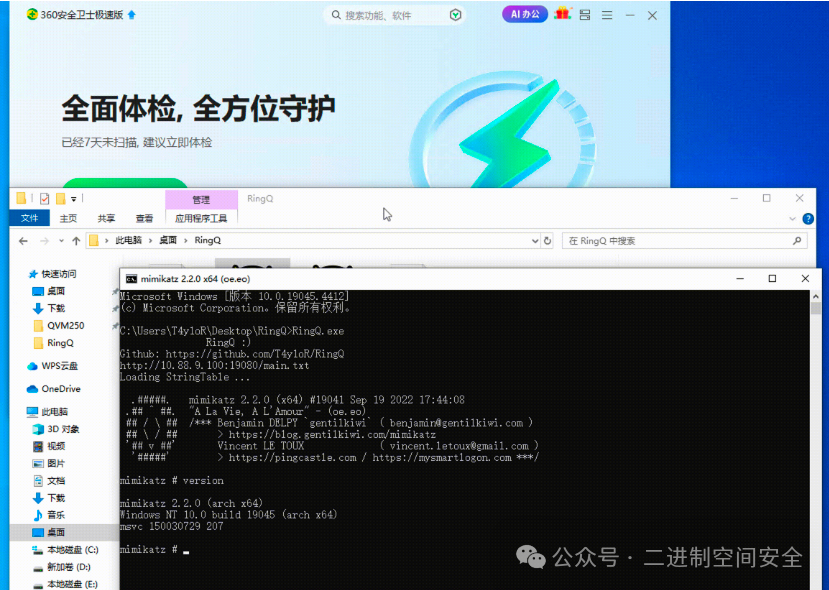The image size is (829, 590).
Task: Open the RingQ folder in sidebar
Action: click(53, 343)
